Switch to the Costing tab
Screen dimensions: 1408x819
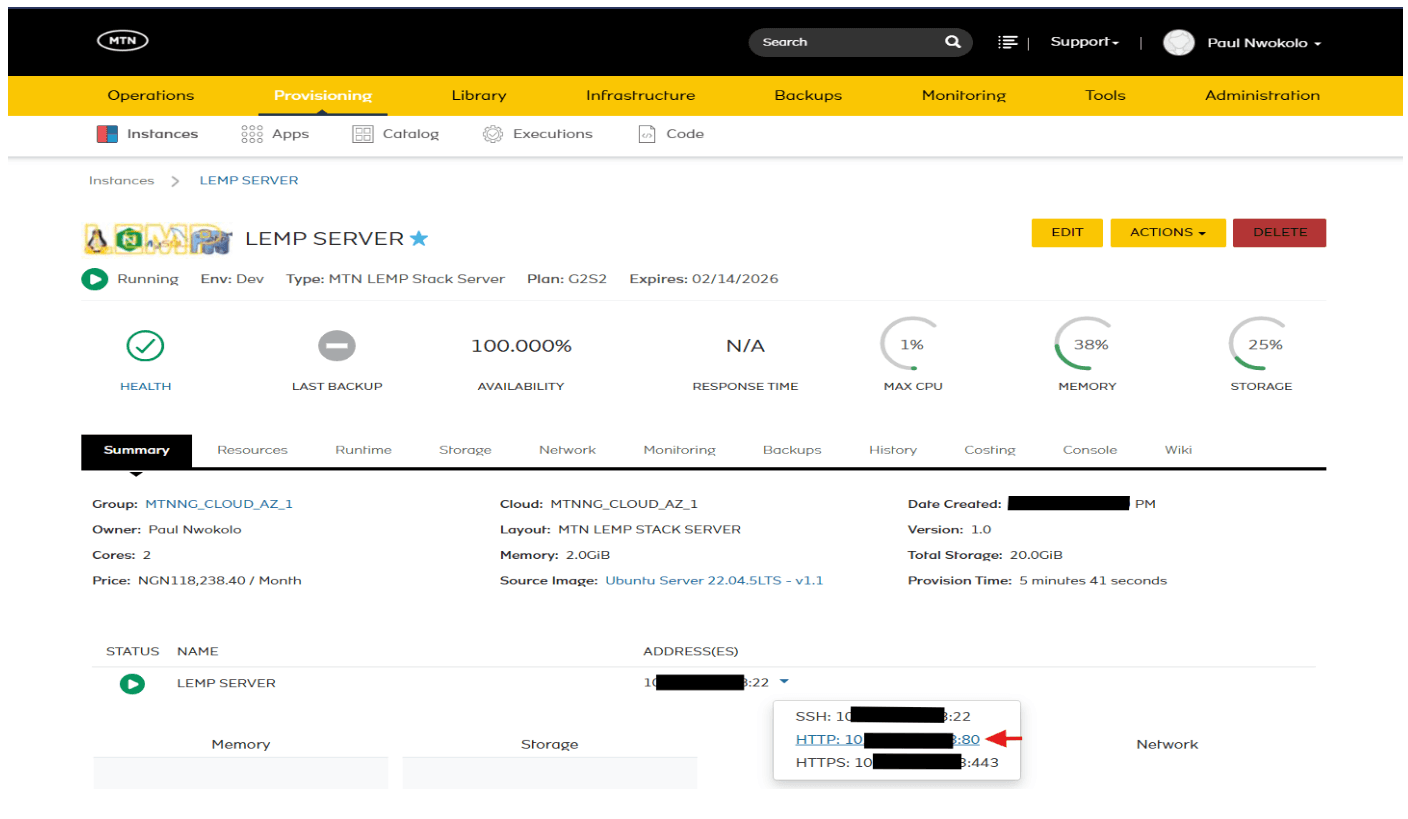(x=989, y=450)
